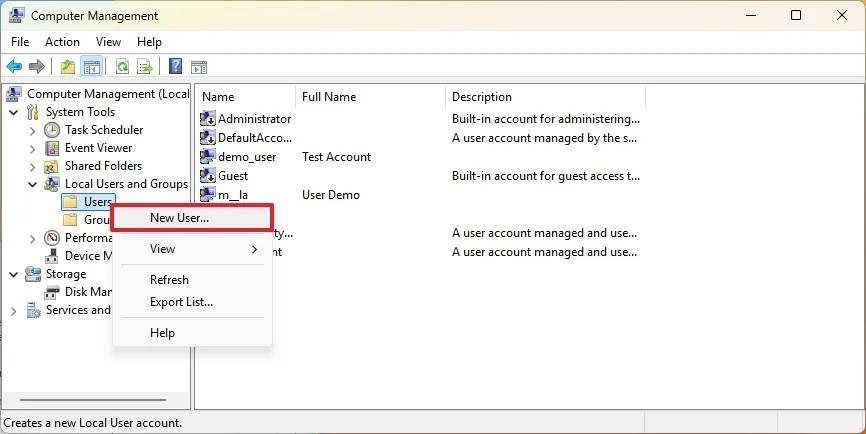
Task: Click the Storage icon in tree
Action: (x=33, y=274)
